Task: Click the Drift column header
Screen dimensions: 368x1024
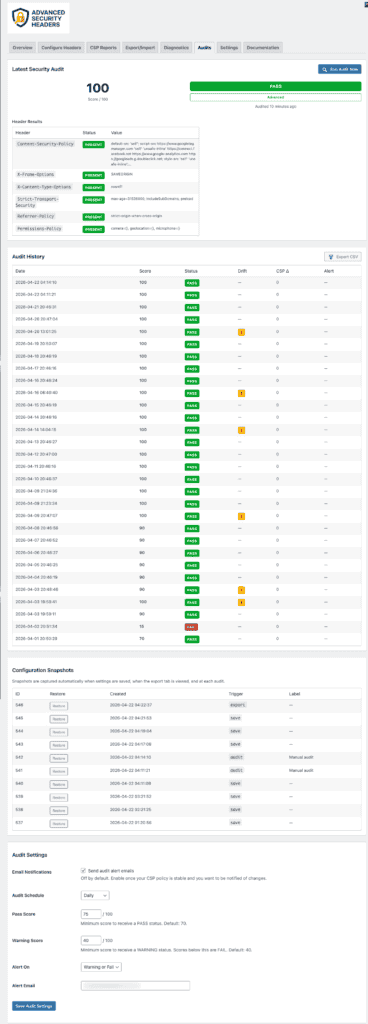Action: click(x=243, y=270)
